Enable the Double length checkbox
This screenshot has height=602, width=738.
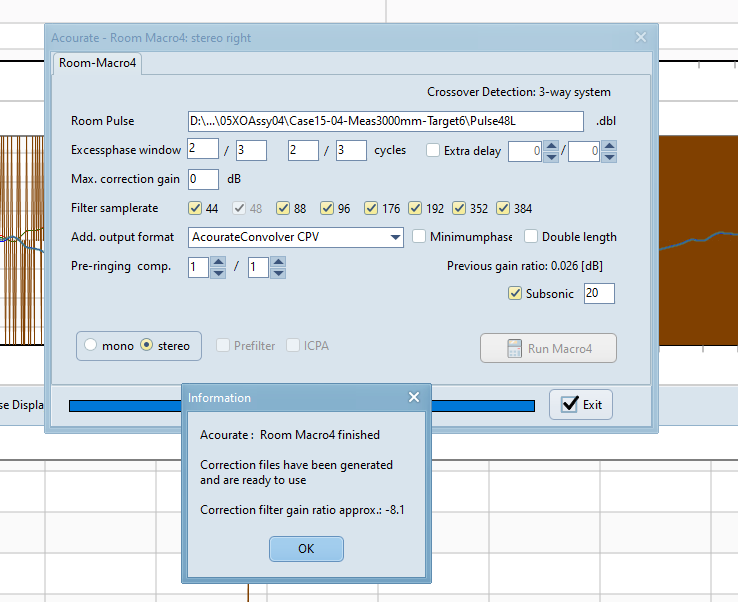point(531,236)
